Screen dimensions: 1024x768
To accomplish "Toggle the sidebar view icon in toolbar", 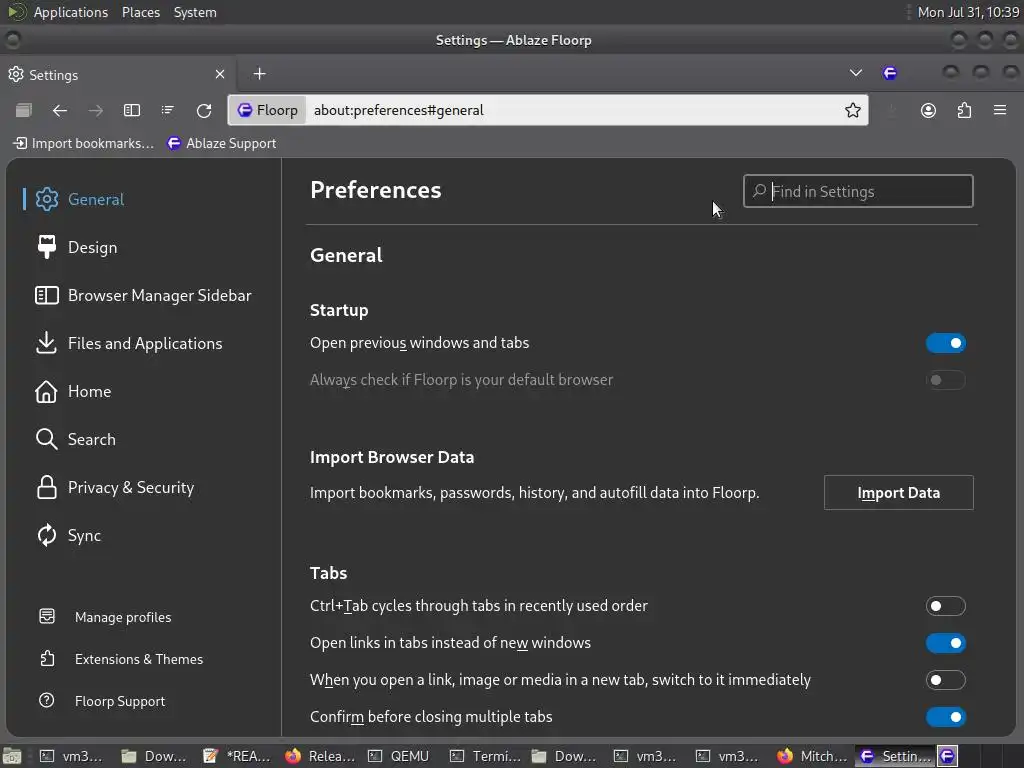I will 132,110.
